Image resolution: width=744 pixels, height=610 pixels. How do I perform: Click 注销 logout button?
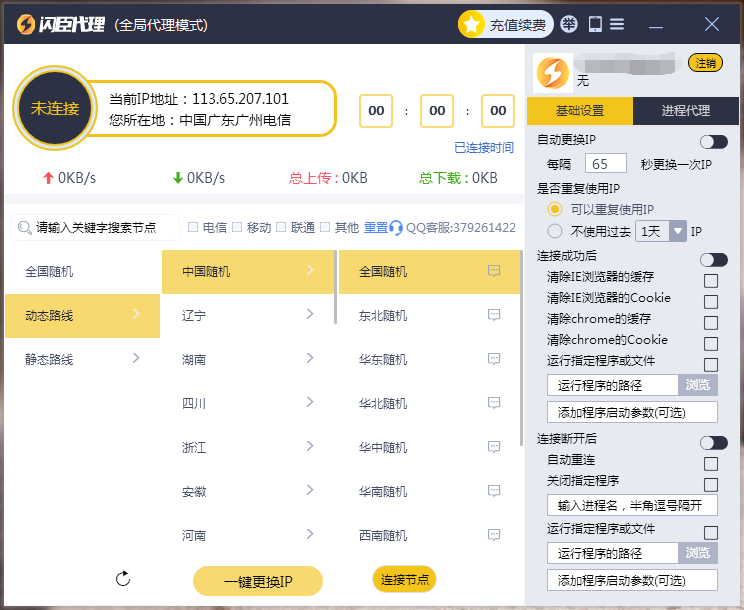pyautogui.click(x=705, y=63)
